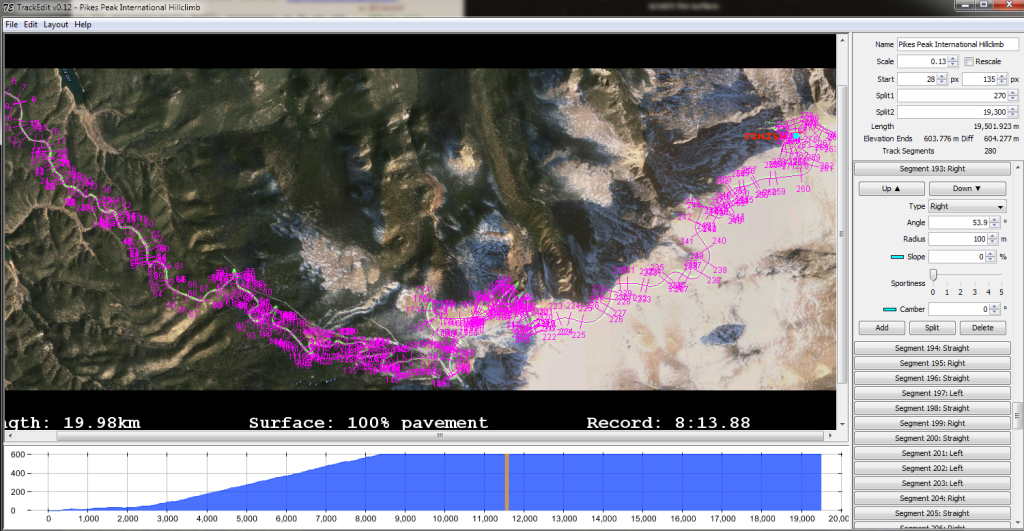
Task: Click the orange marker in elevation profile
Action: tap(506, 482)
